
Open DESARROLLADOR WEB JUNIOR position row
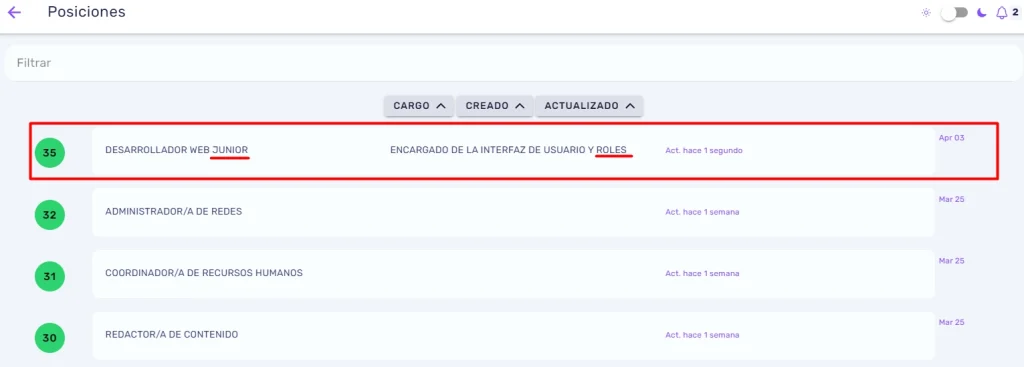point(513,150)
